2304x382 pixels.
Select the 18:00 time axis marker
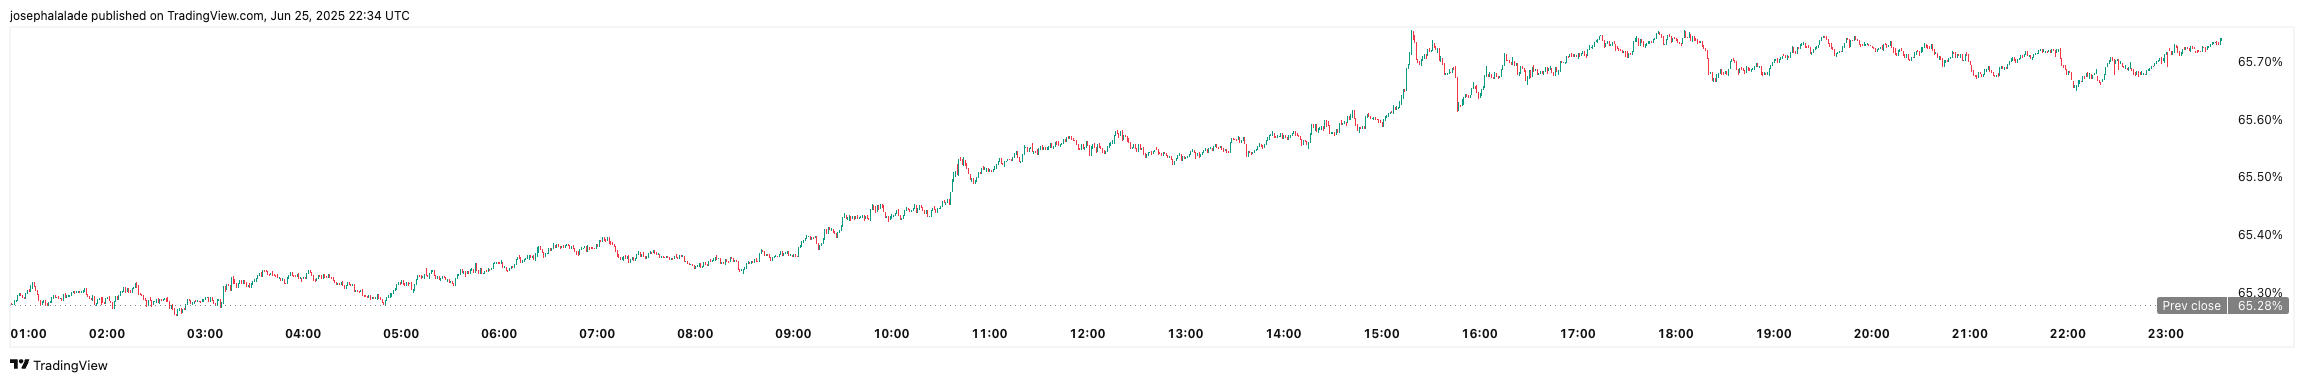1675,333
